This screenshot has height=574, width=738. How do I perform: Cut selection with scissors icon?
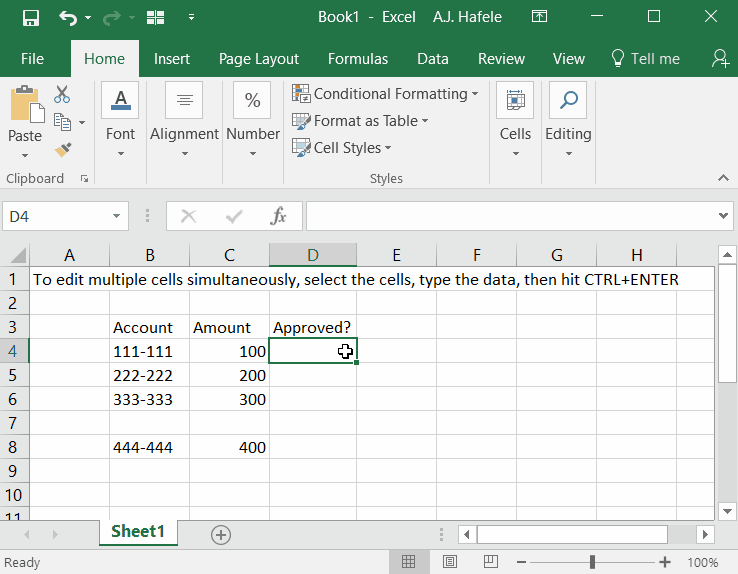click(62, 95)
